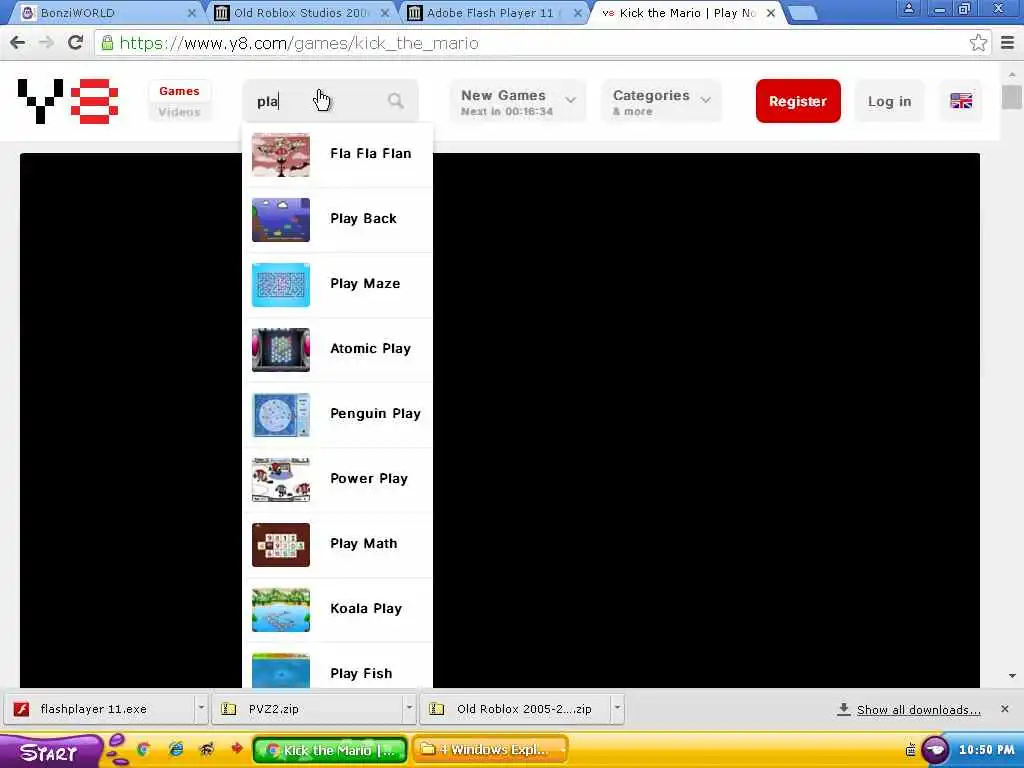Bookmark page with the star icon
1024x768 pixels.
[x=978, y=43]
